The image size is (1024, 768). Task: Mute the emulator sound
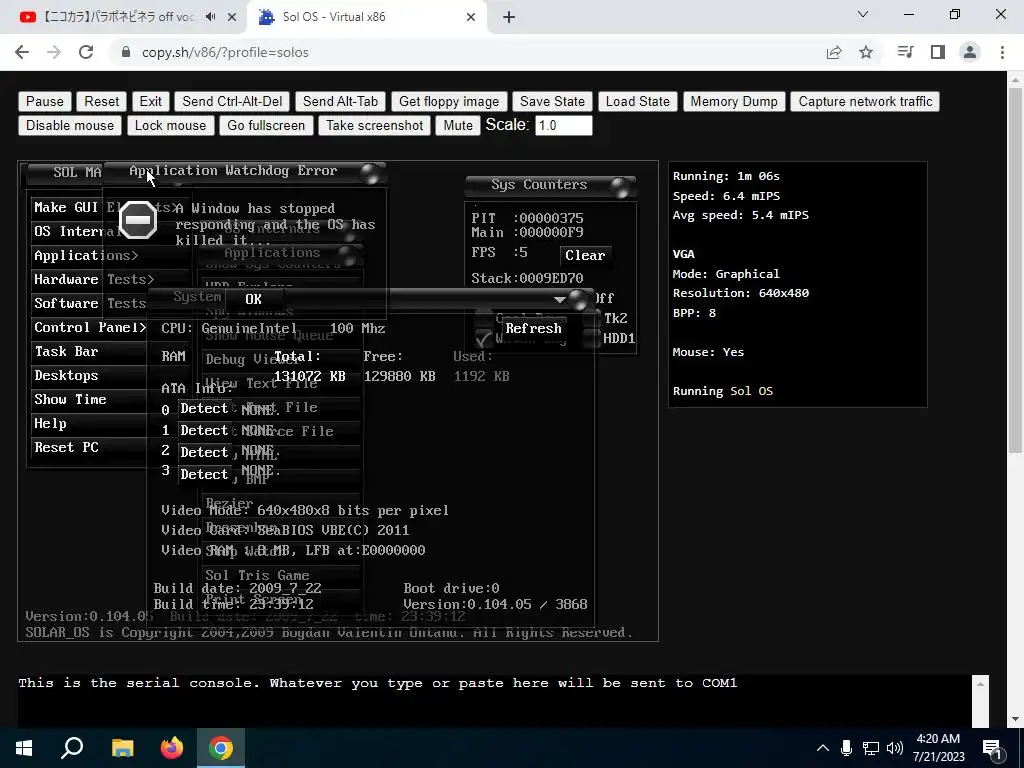pyautogui.click(x=458, y=125)
